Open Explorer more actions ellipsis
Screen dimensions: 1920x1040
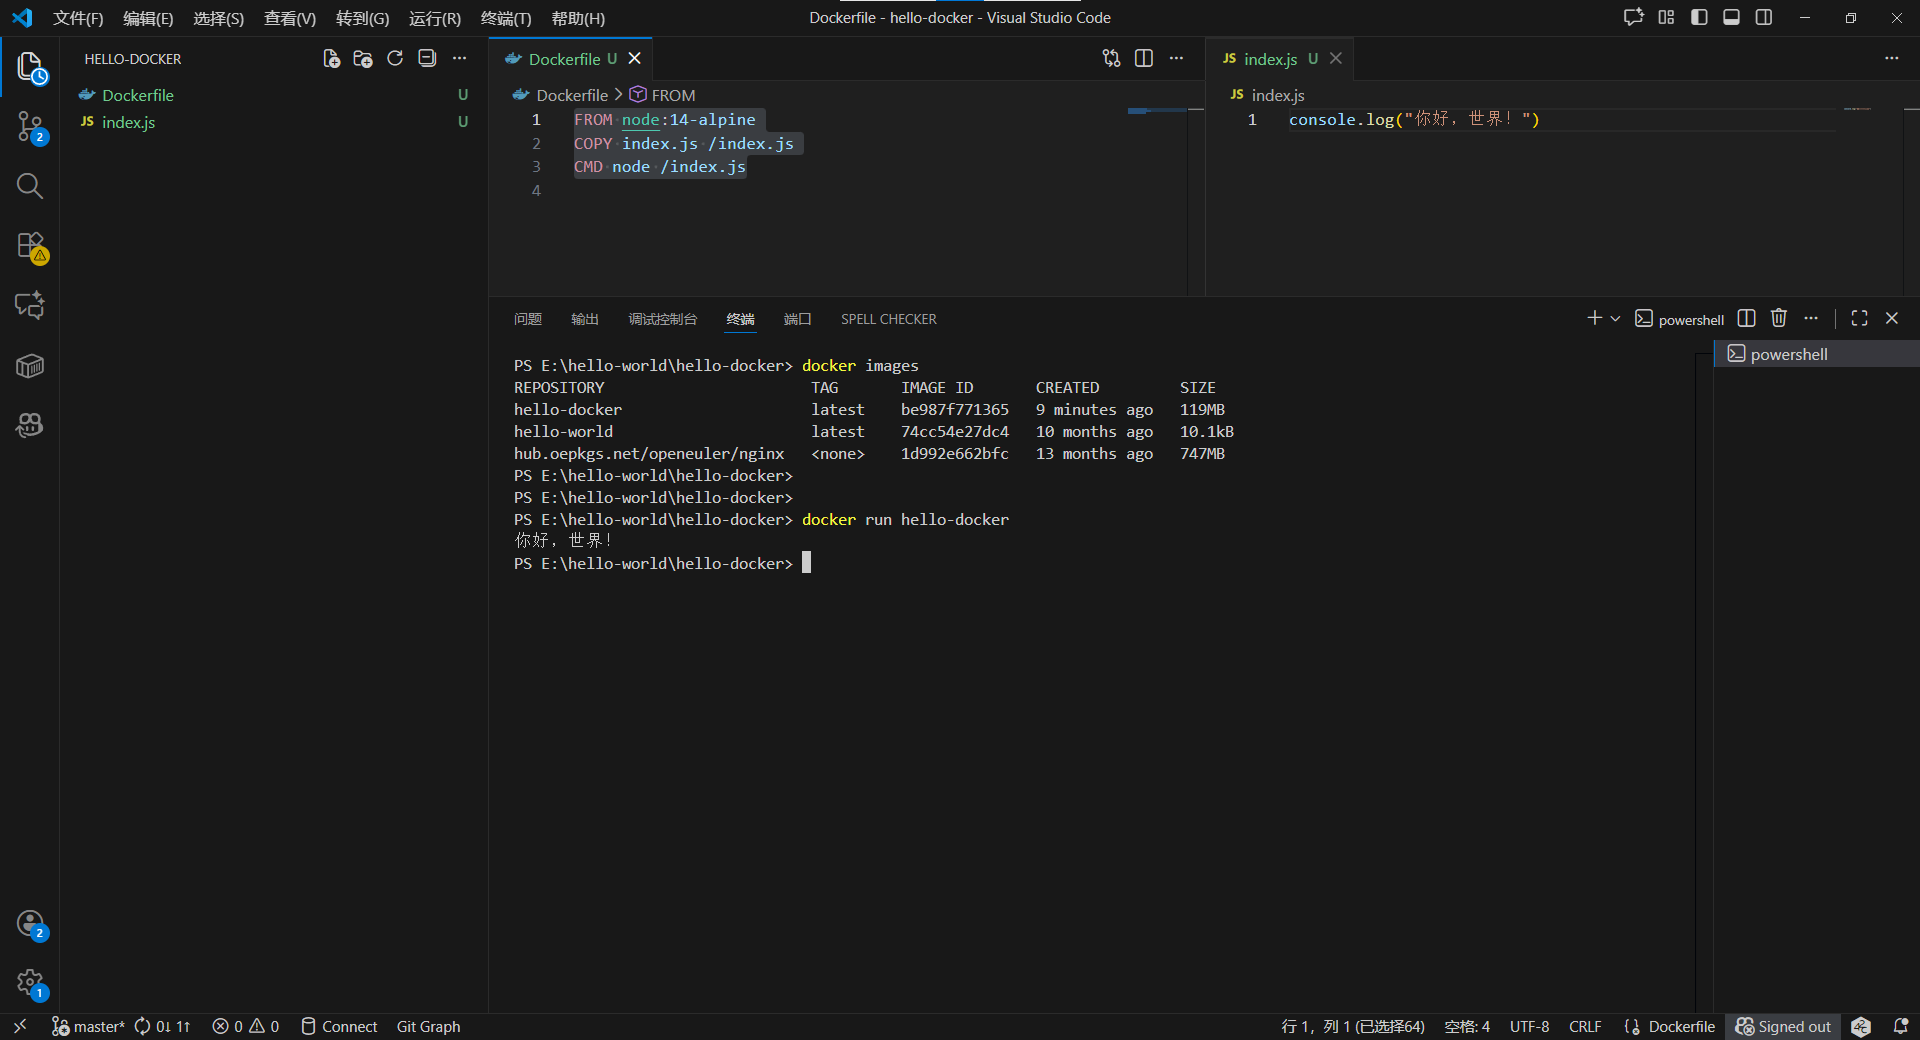coord(460,59)
